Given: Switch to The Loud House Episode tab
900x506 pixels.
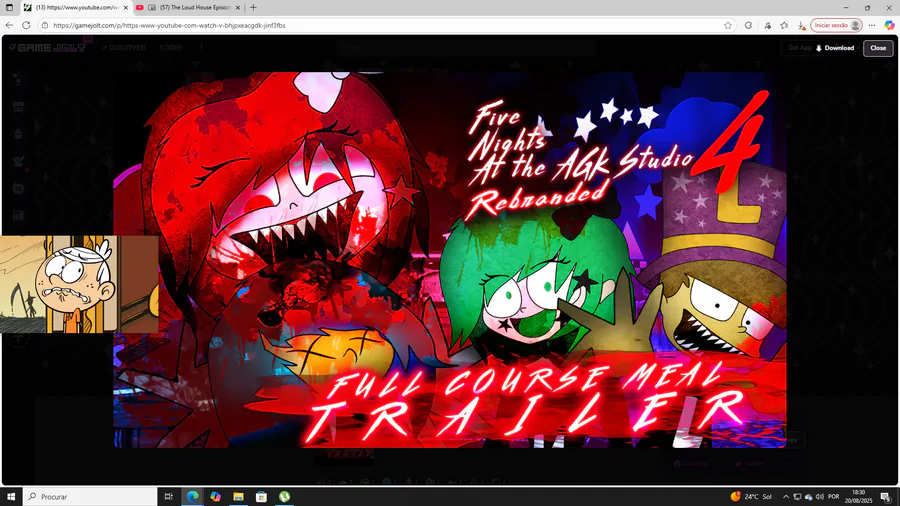Looking at the screenshot, I should pos(189,7).
